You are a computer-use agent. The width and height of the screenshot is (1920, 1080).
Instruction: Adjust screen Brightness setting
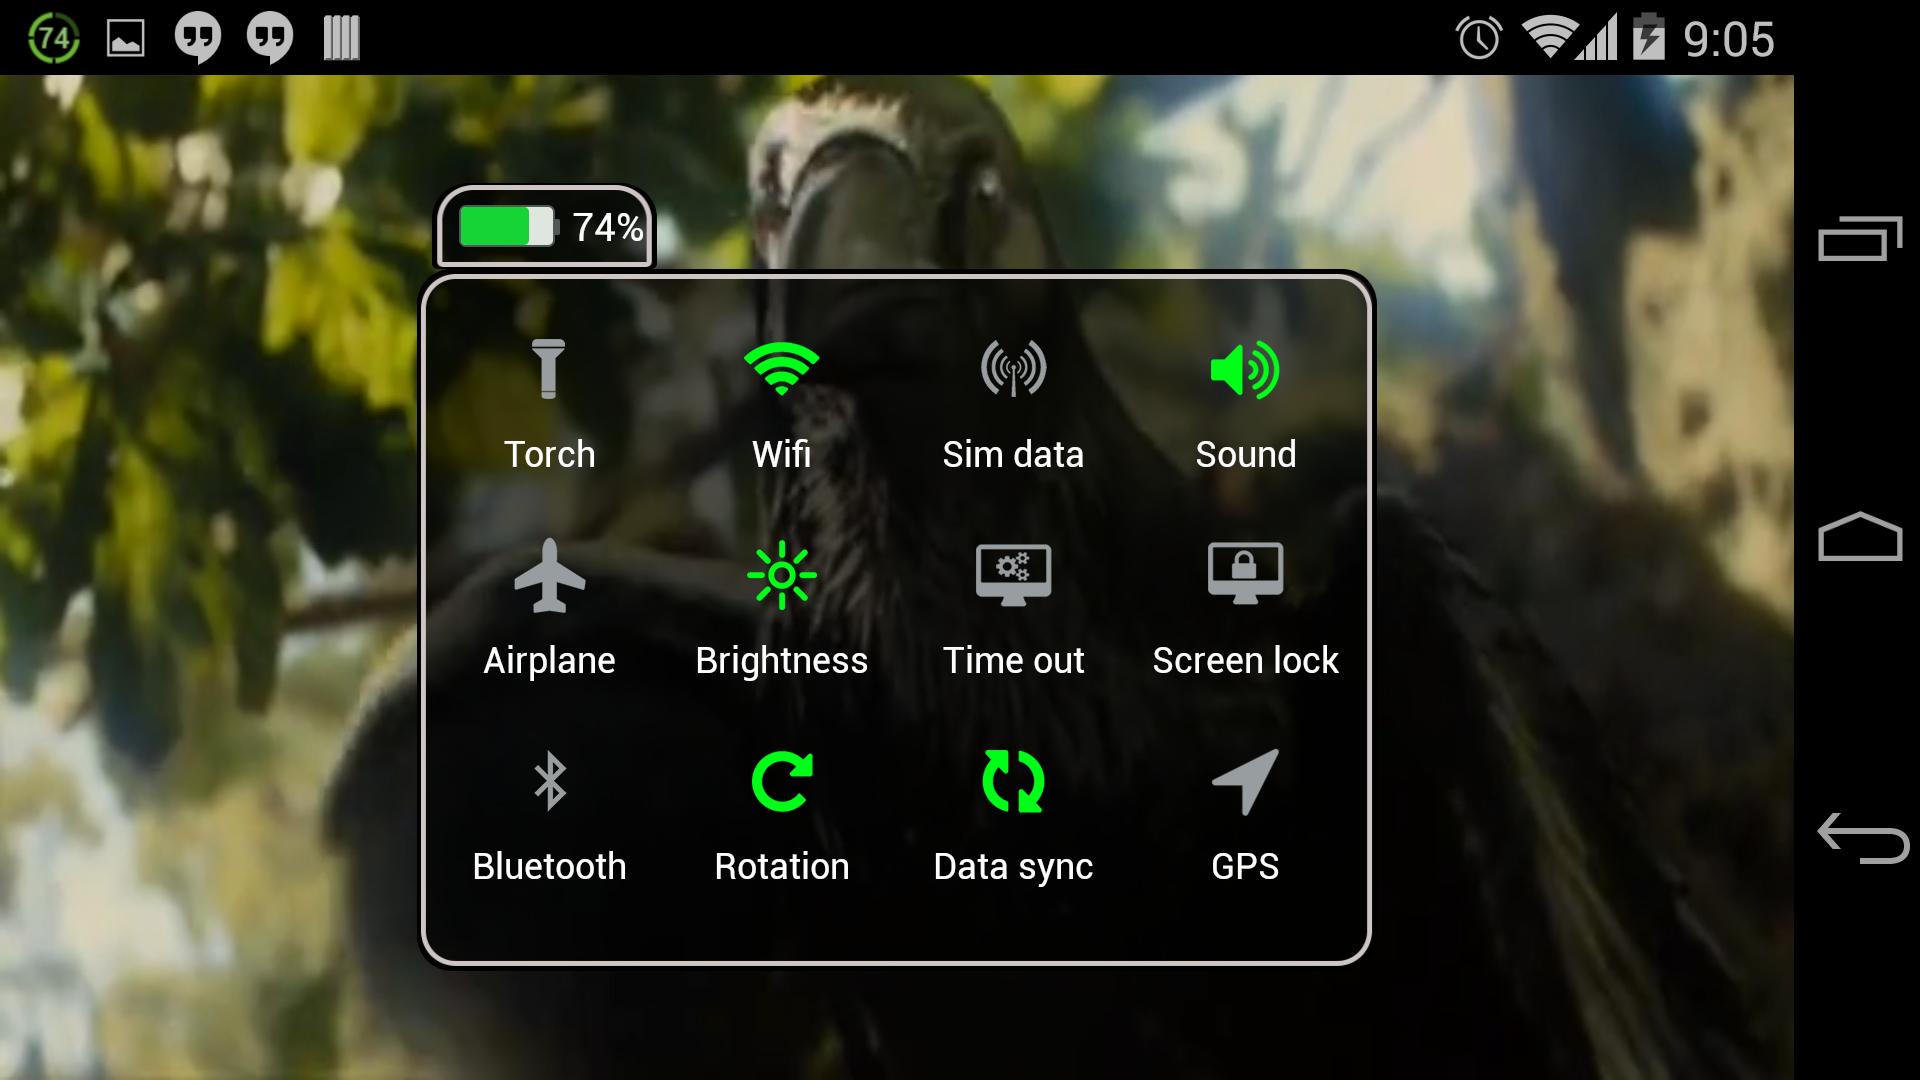pyautogui.click(x=781, y=607)
